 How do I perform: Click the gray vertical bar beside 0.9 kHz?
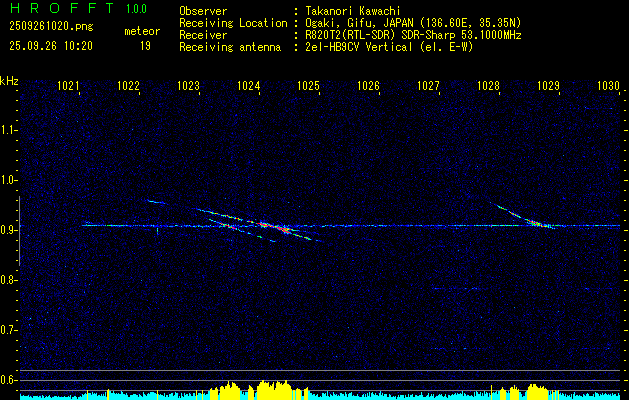19,231
